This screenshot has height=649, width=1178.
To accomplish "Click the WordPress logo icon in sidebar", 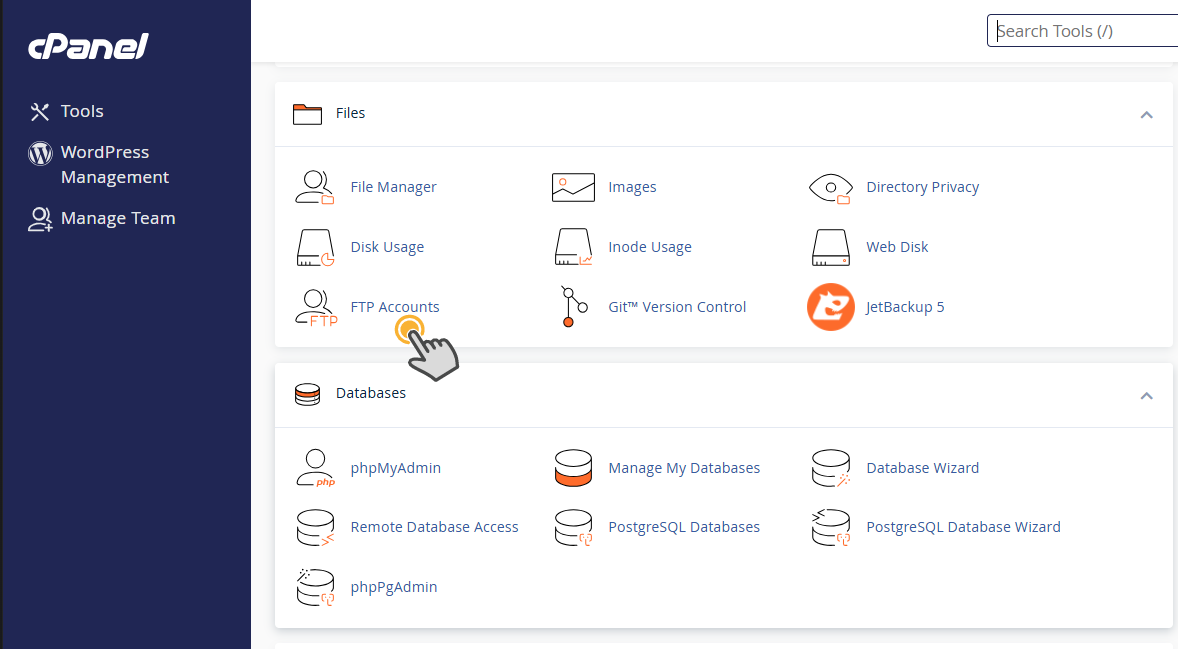I will [41, 153].
